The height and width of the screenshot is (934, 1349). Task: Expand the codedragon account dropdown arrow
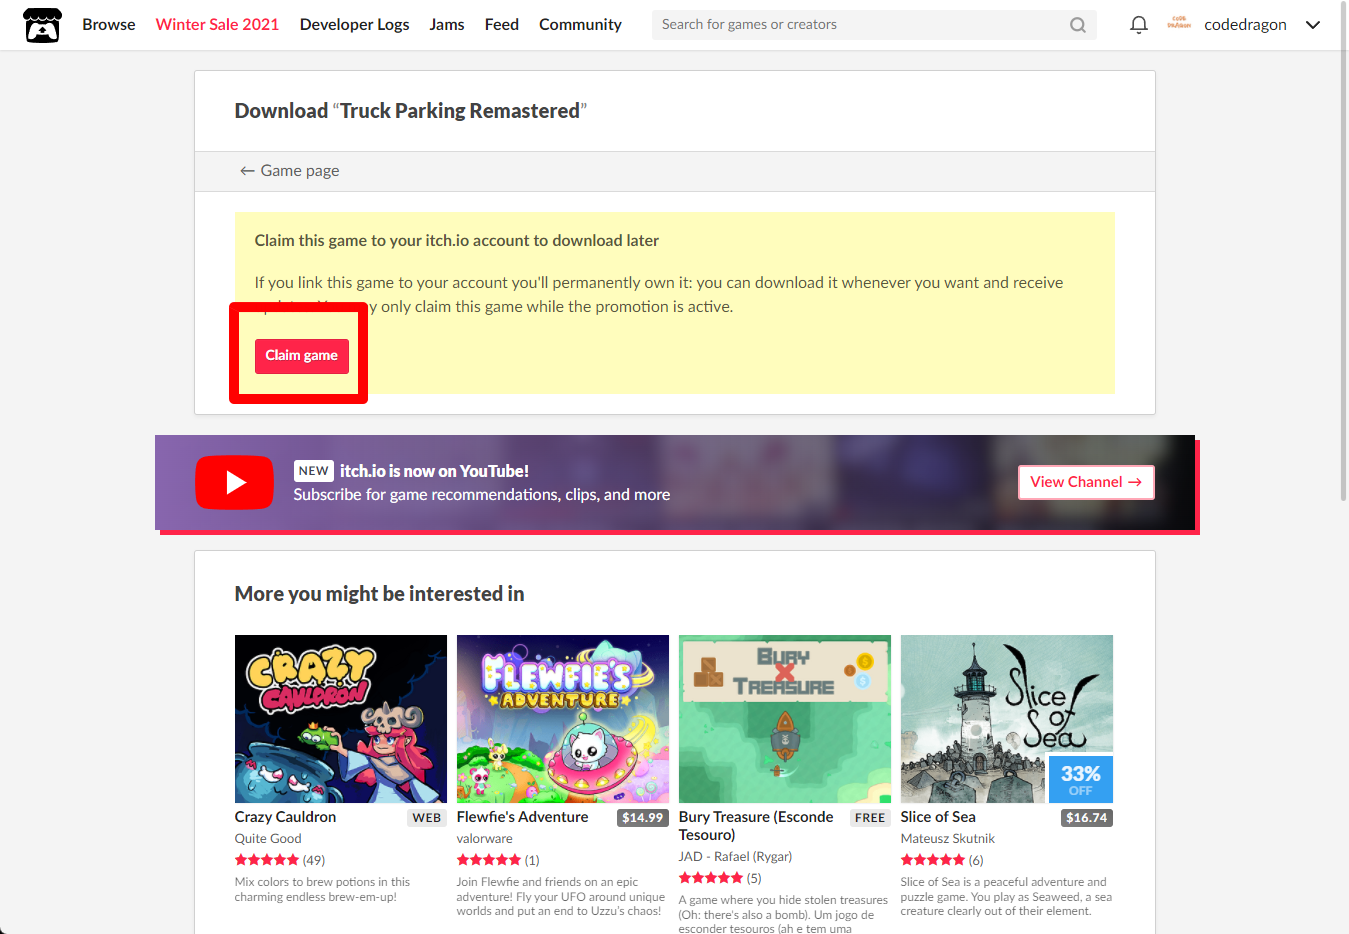click(x=1313, y=25)
